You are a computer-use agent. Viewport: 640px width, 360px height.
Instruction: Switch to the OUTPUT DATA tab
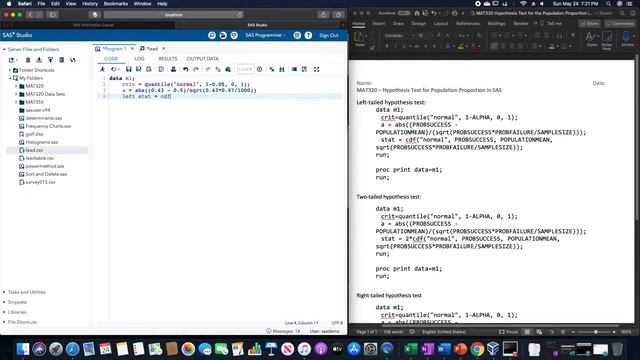202,59
